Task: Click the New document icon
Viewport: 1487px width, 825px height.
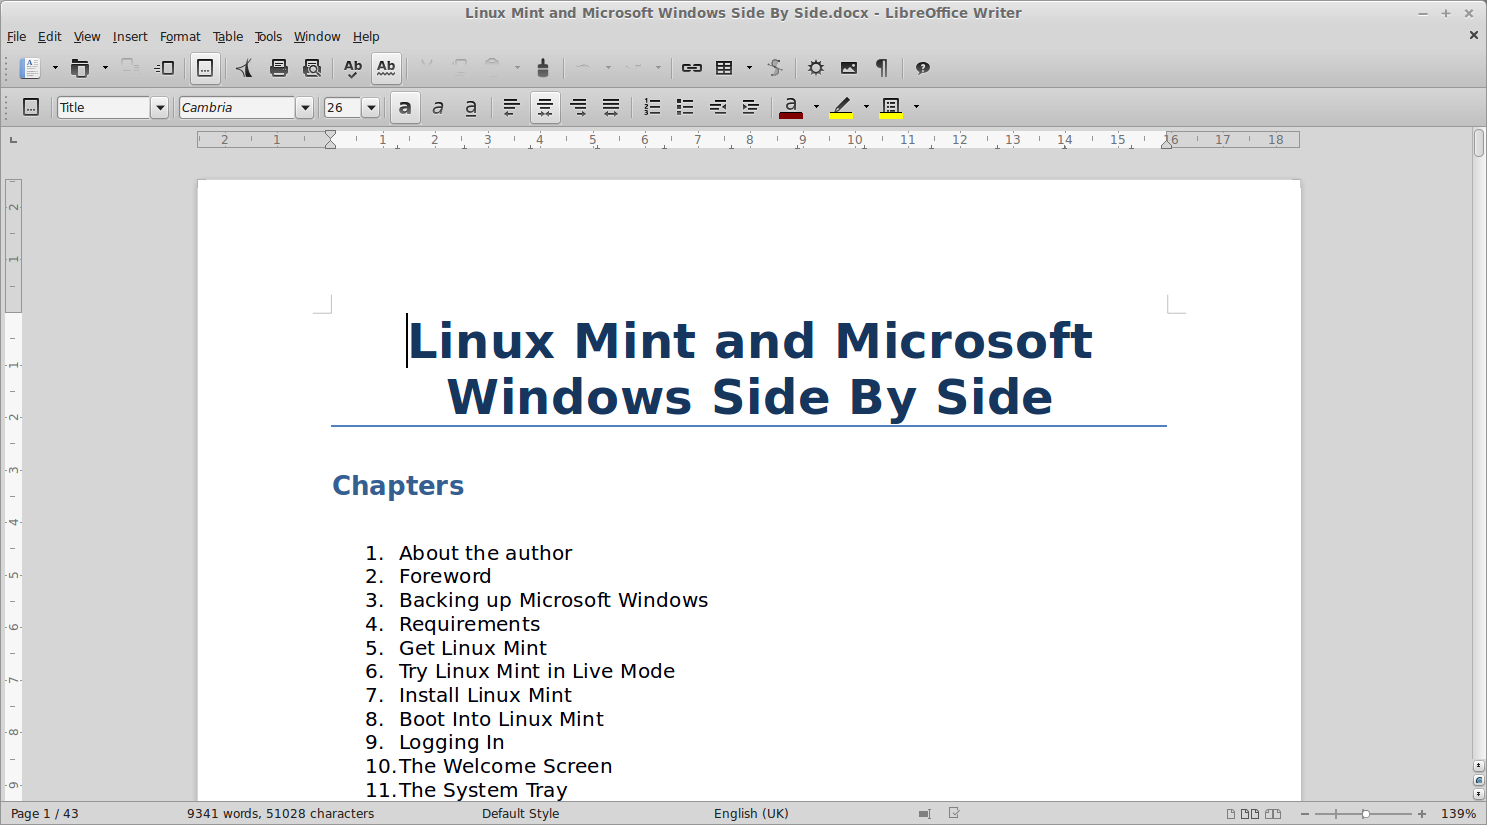Action: point(31,68)
